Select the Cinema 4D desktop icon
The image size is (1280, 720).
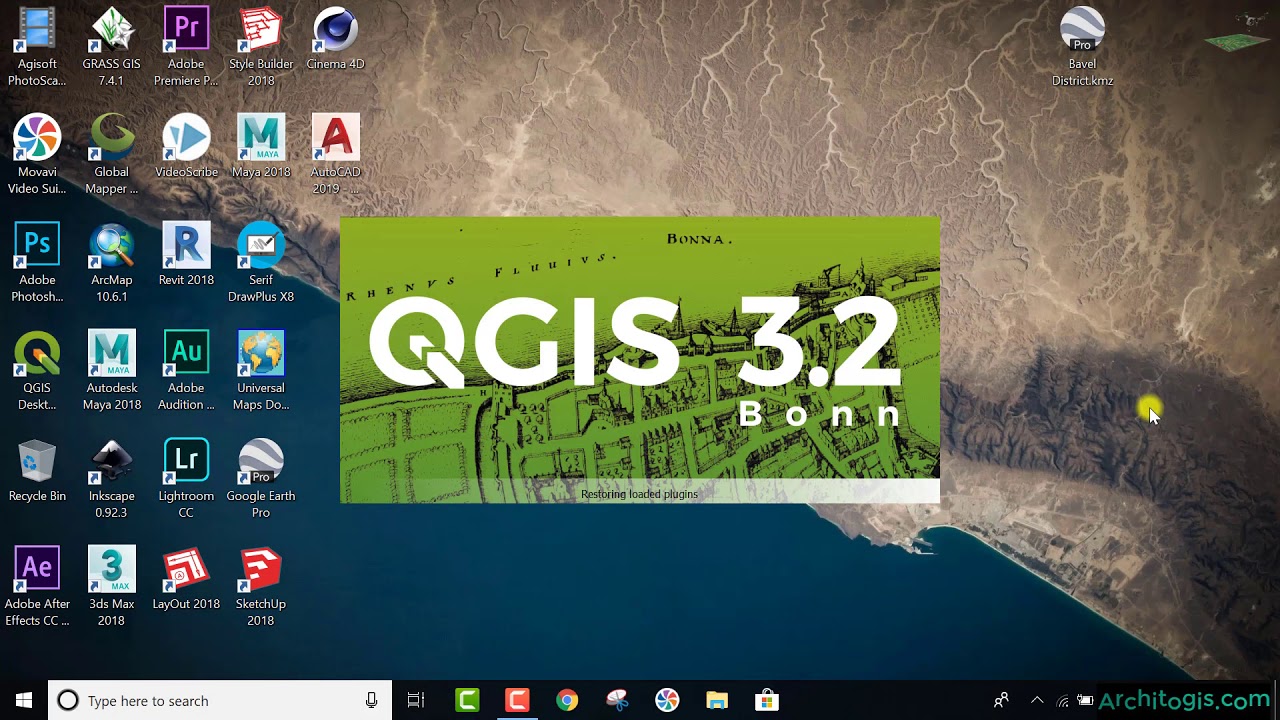335,38
